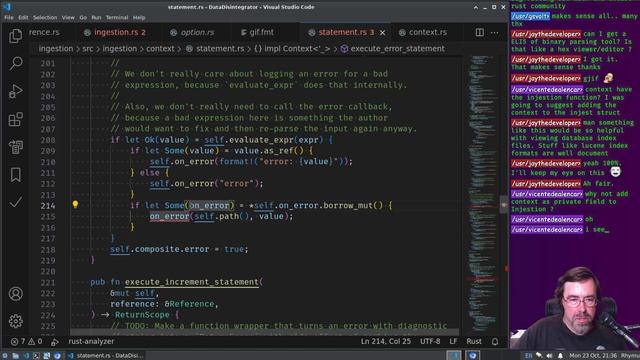Click the run status icon beside rust-analyzer
The width and height of the screenshot is (640, 360).
(x=55, y=342)
